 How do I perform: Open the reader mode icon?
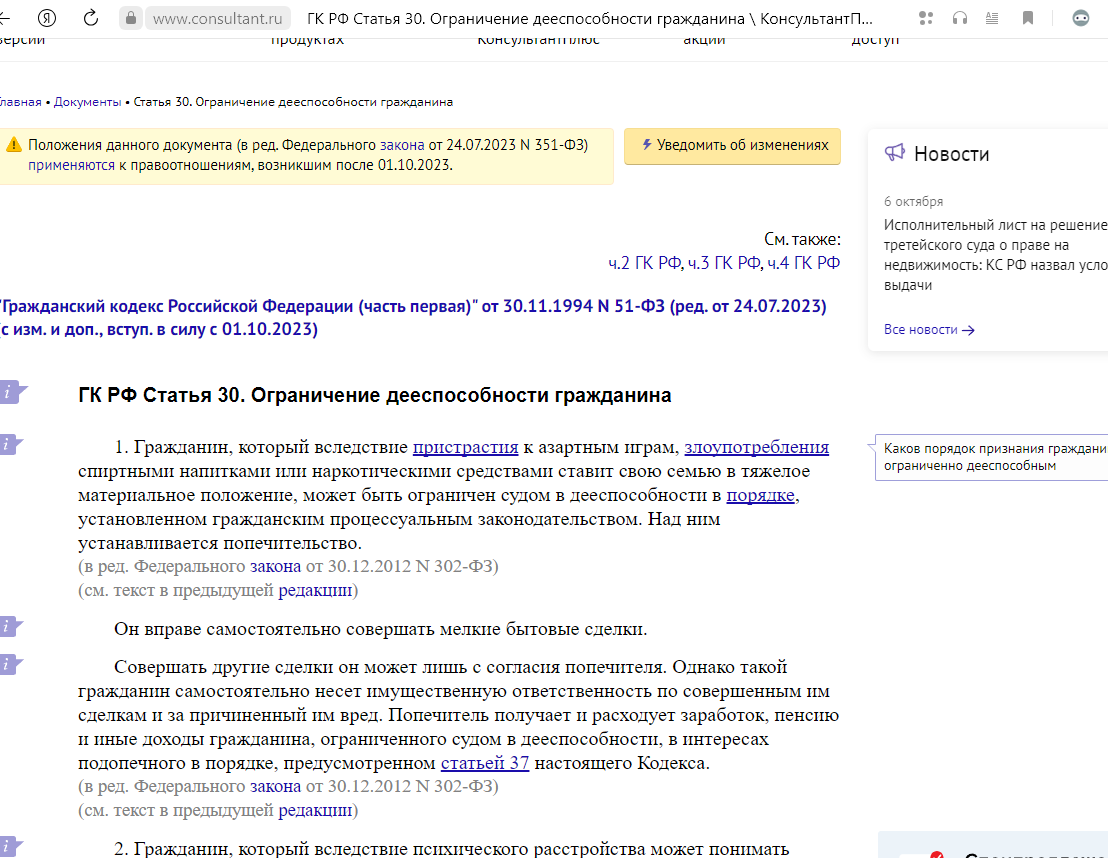pyautogui.click(x=991, y=18)
